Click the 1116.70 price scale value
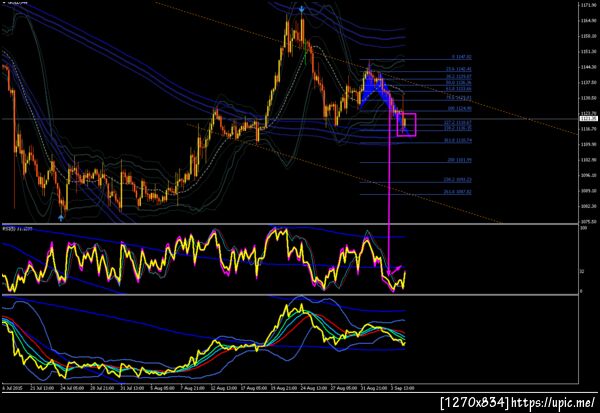Image resolution: width=600 pixels, height=413 pixels. (589, 129)
